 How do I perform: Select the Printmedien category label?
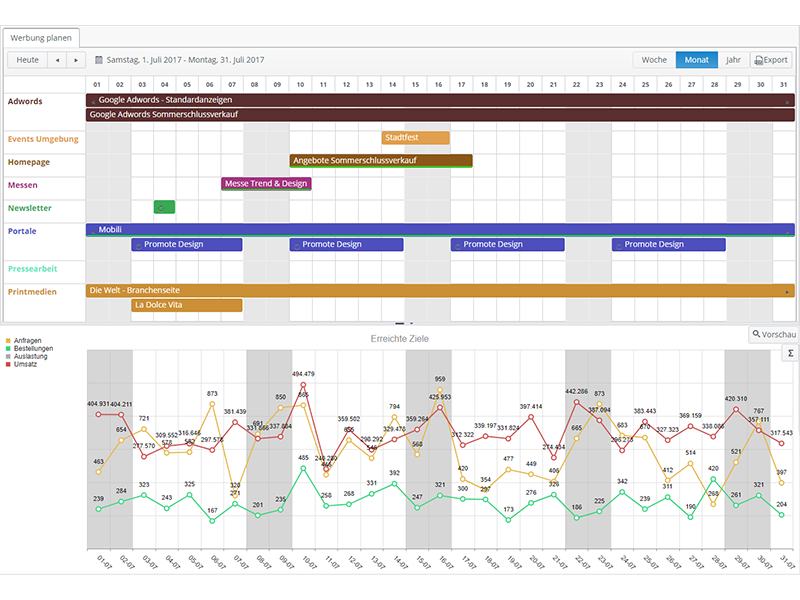[x=32, y=292]
